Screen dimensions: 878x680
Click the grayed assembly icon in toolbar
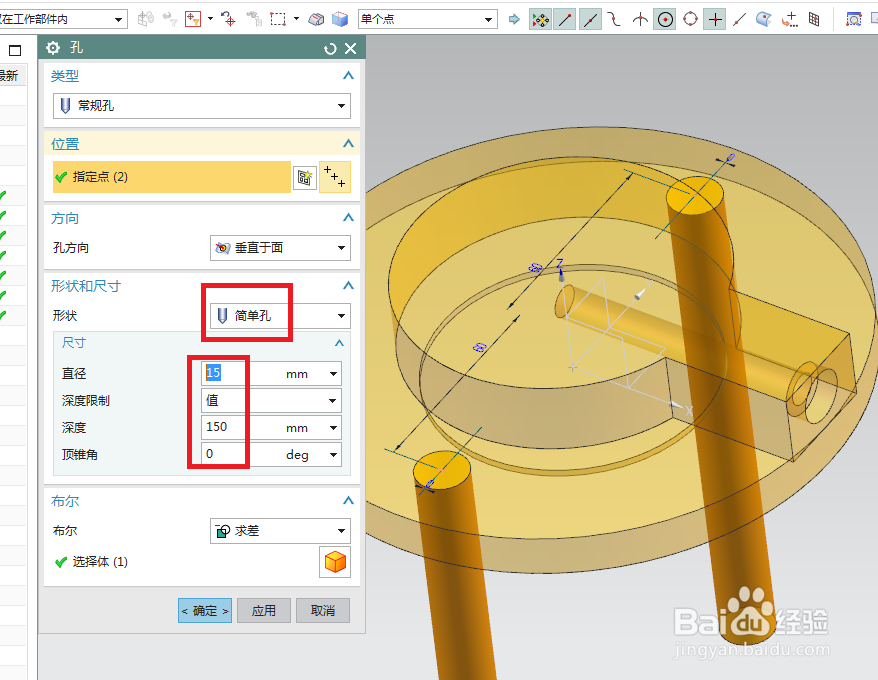click(146, 20)
